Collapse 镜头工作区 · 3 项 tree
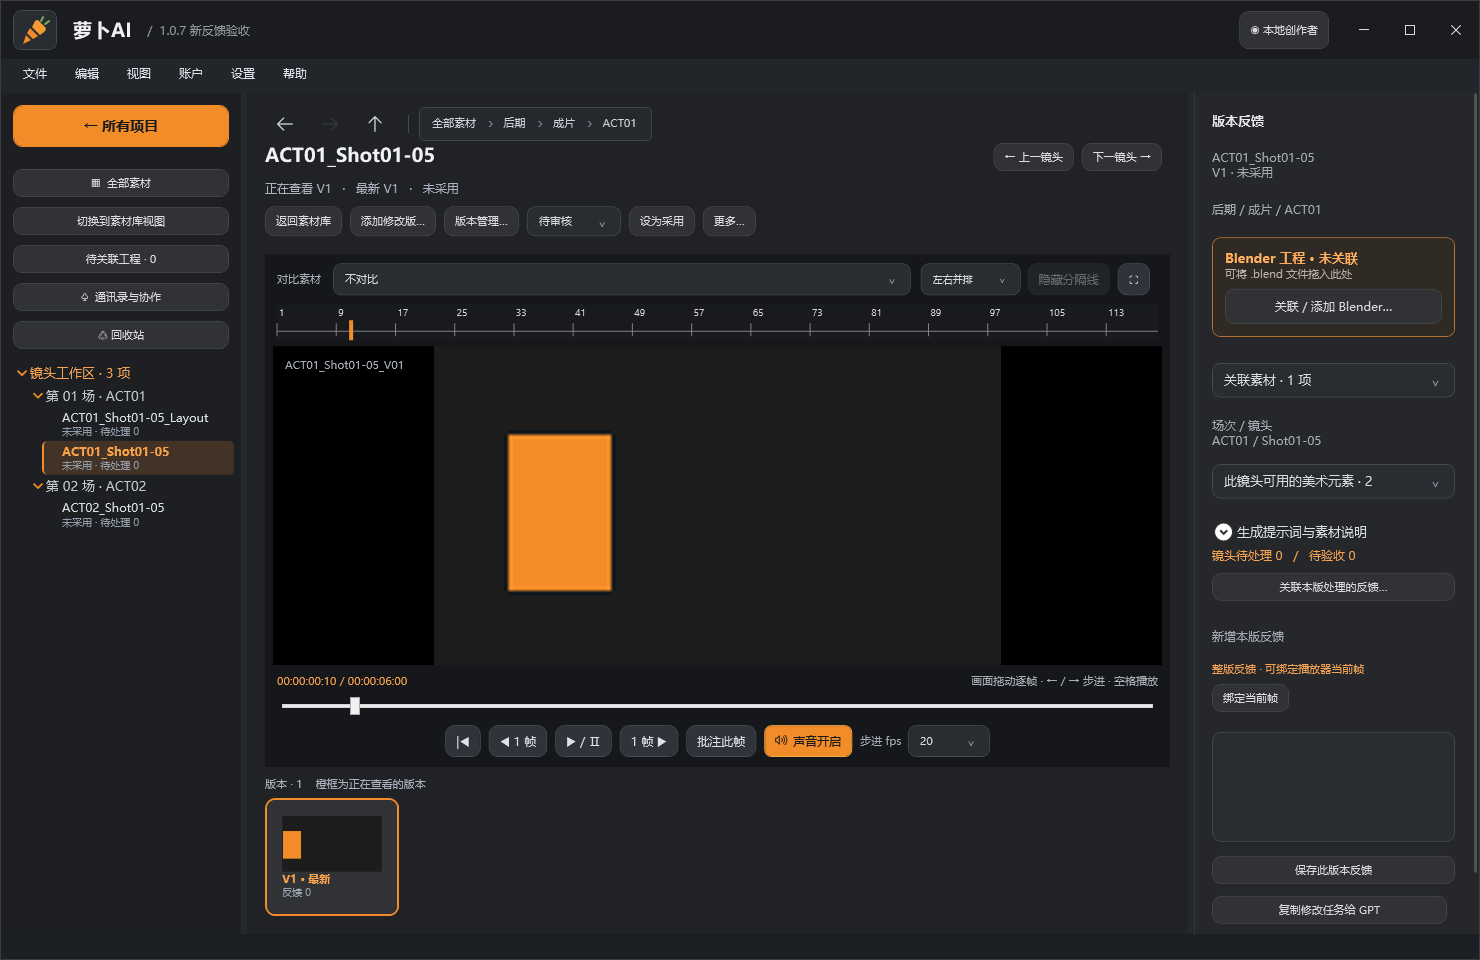 point(22,373)
